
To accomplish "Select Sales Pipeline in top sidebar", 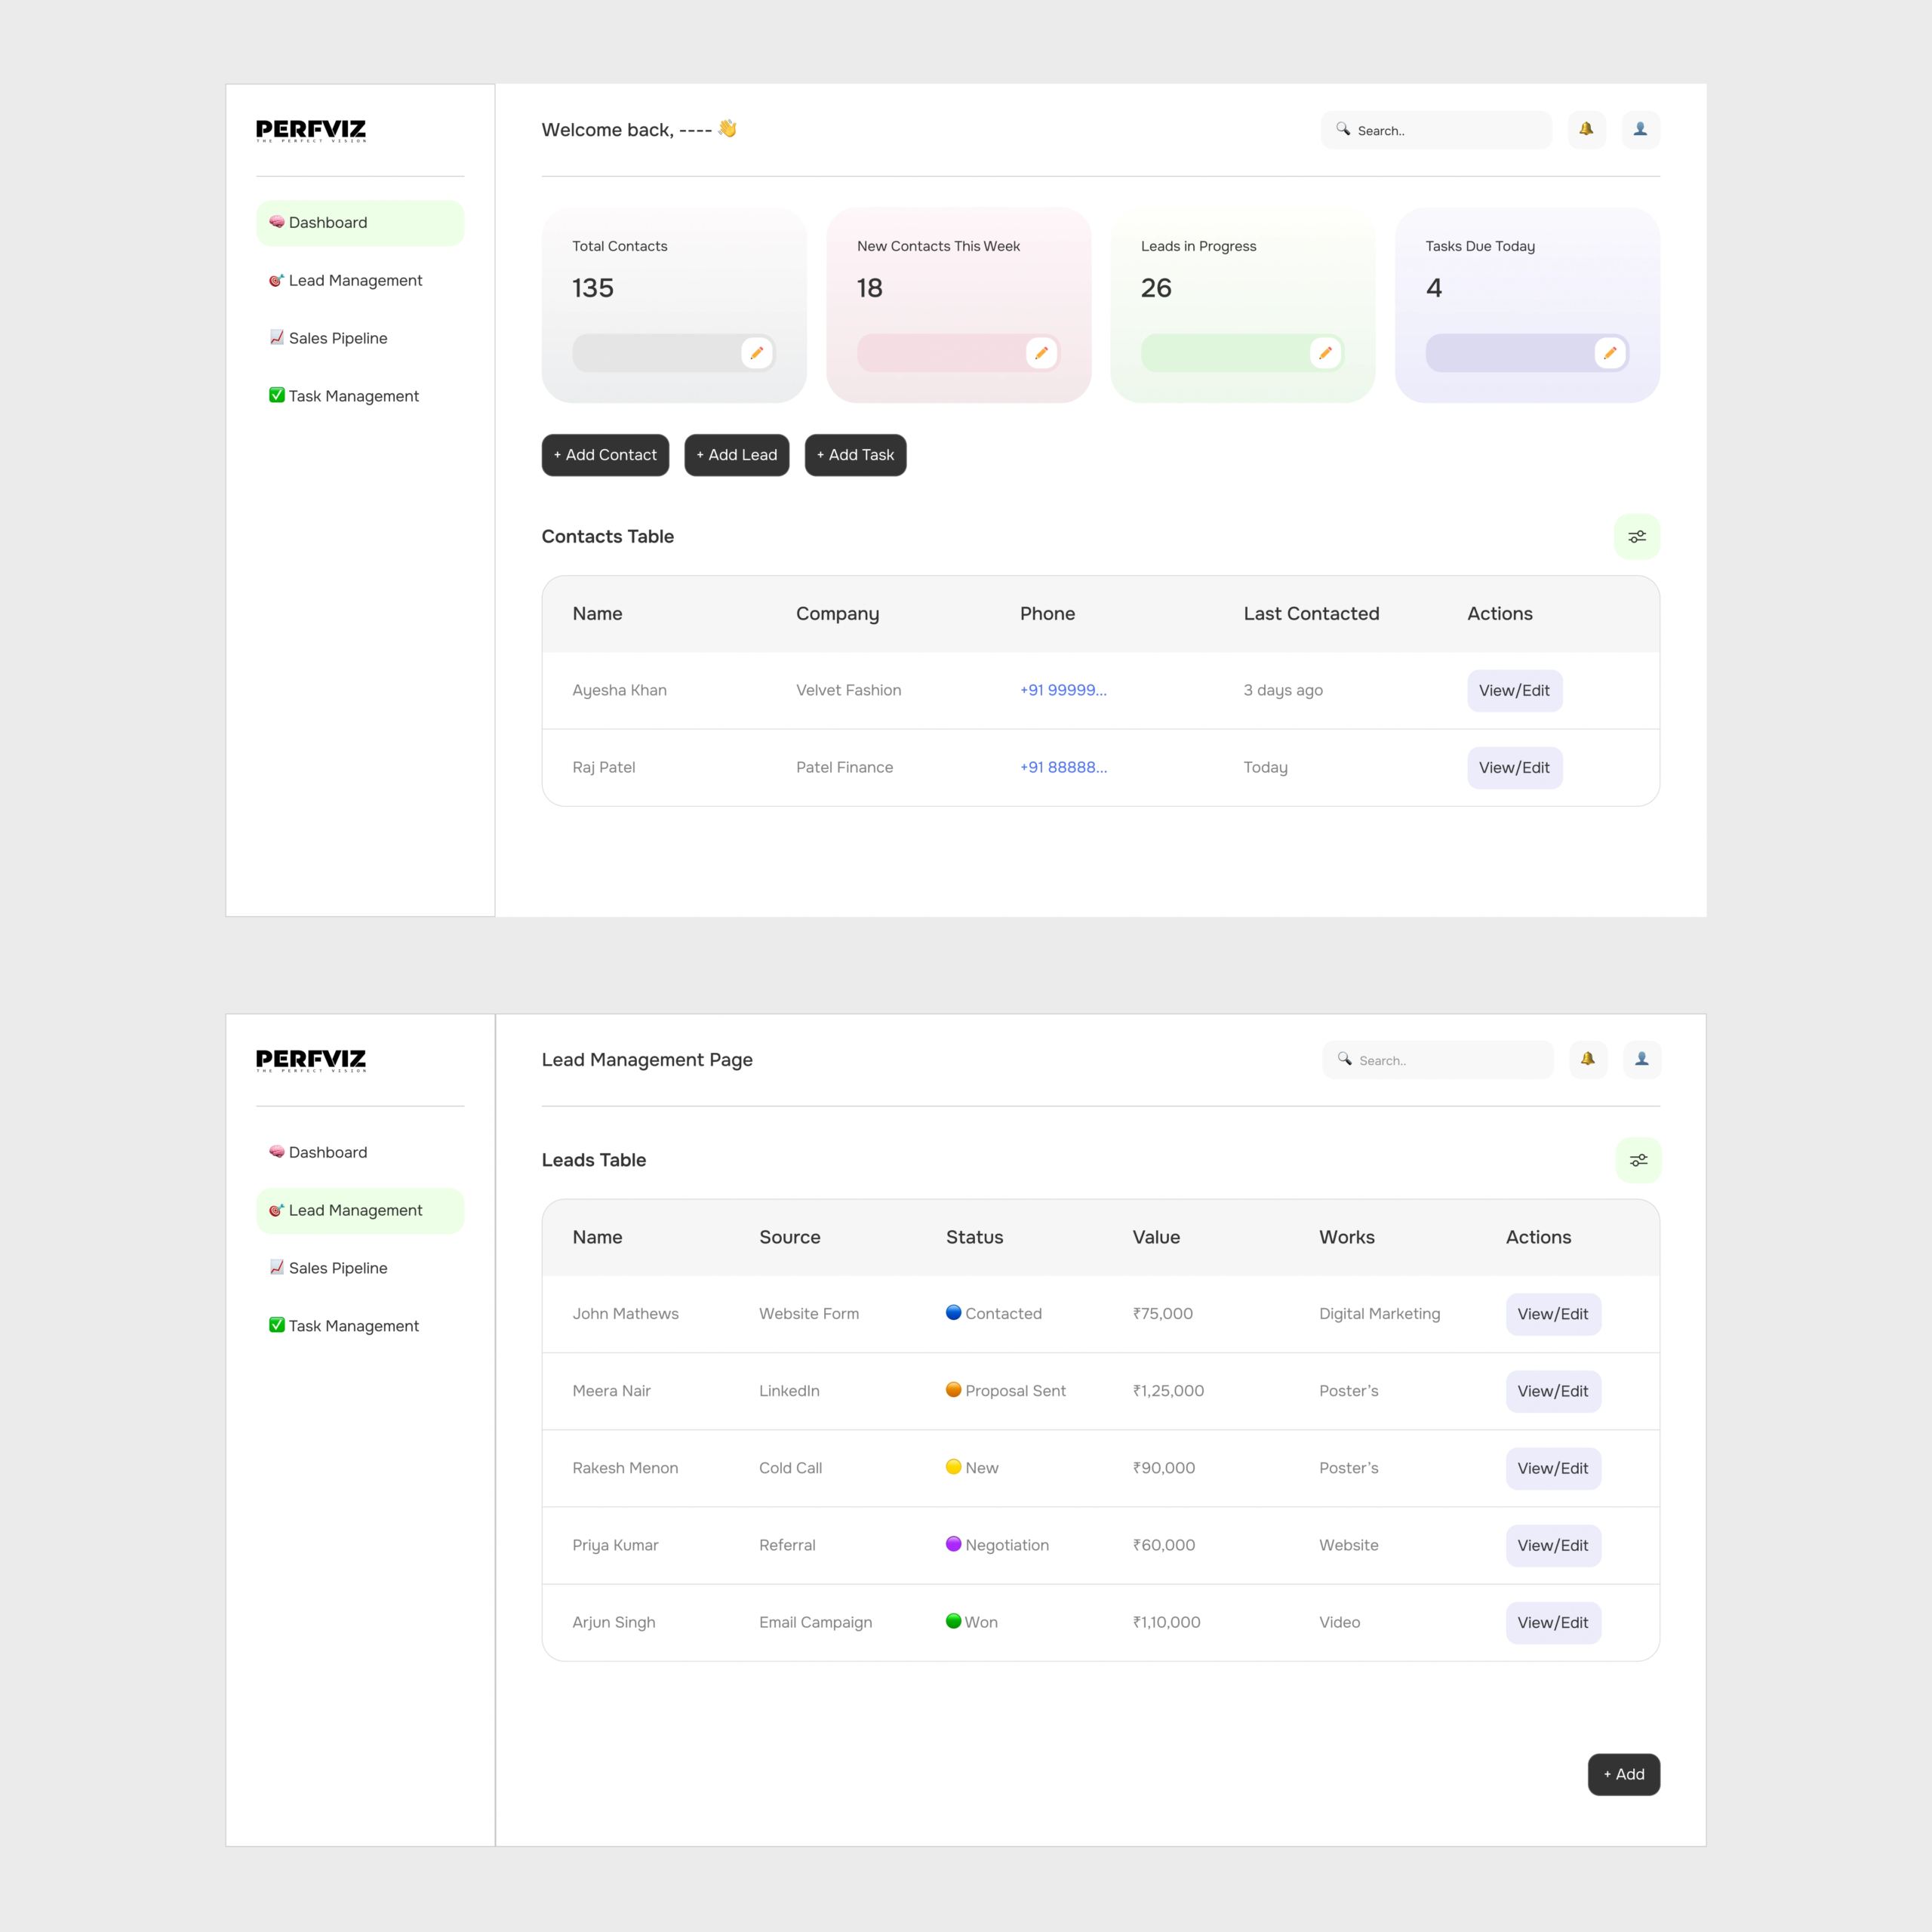I will pyautogui.click(x=337, y=338).
